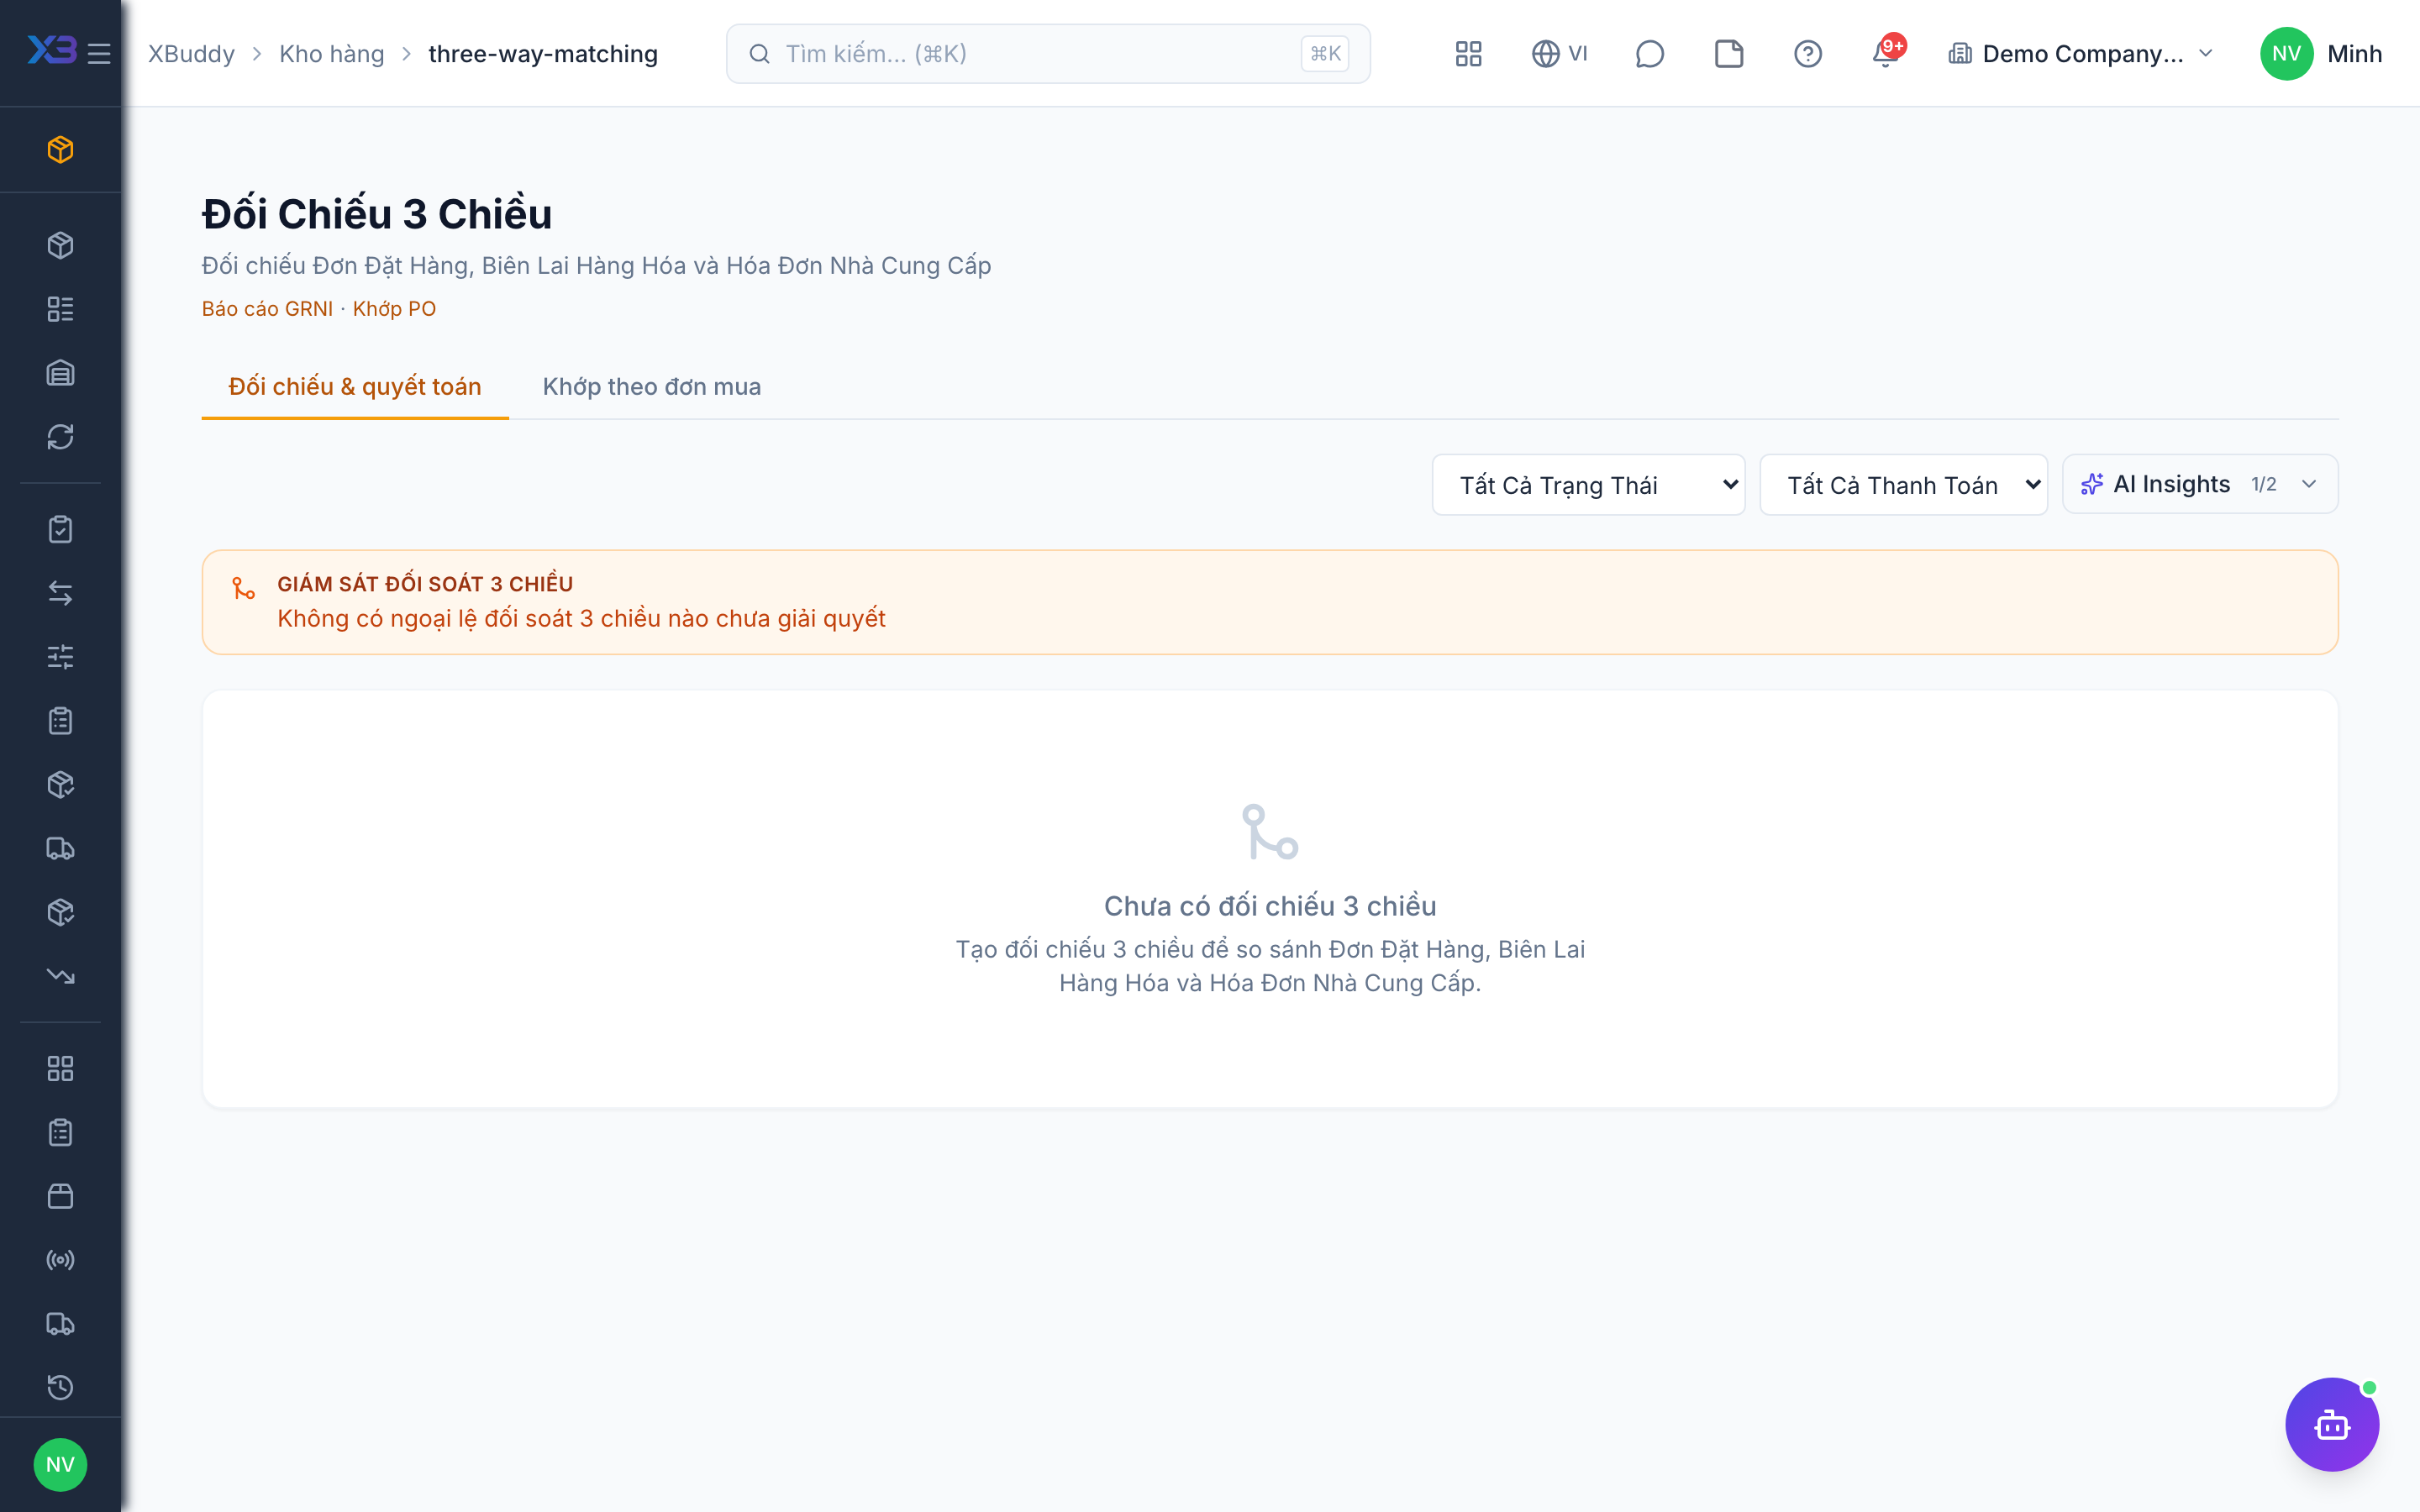
Task: Open the store box sidebar icon
Action: click(60, 1196)
